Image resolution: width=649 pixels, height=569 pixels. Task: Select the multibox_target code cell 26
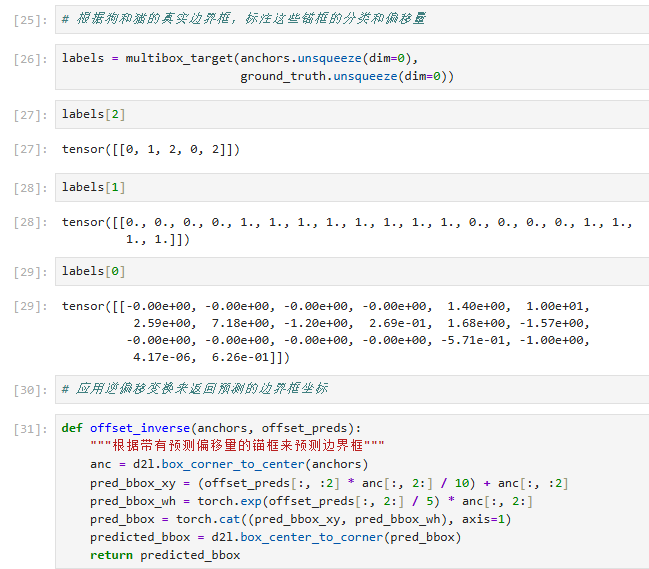[x=352, y=67]
